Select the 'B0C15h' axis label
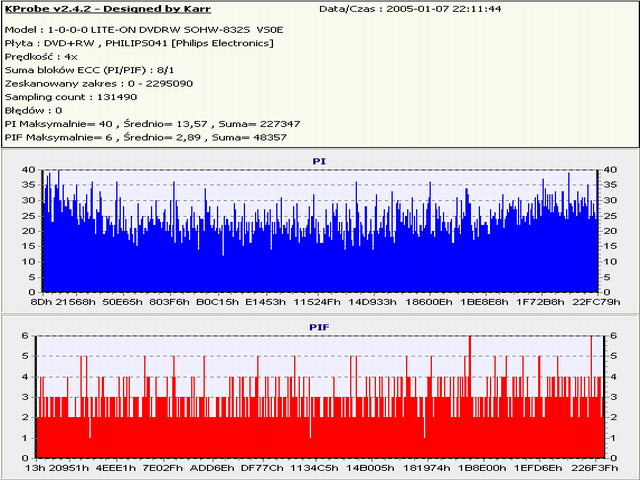 click(218, 302)
